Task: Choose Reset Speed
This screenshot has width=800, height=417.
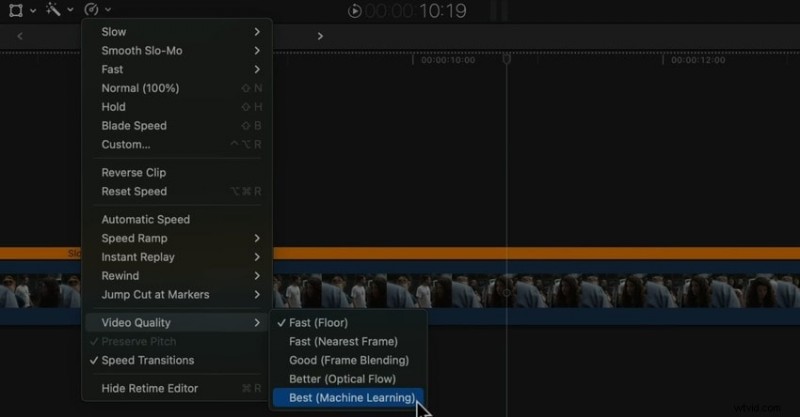Action: [177, 191]
